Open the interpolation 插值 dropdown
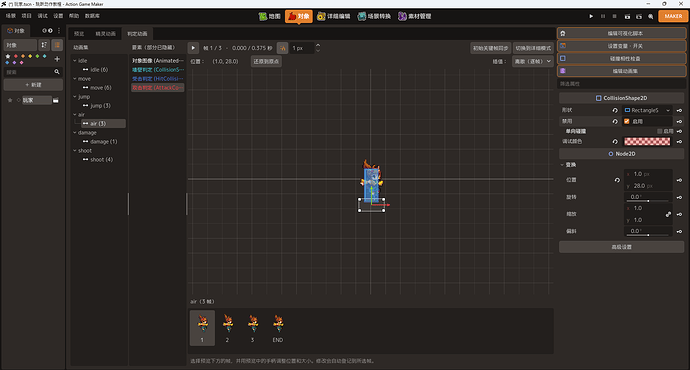The image size is (690, 370). [532, 61]
